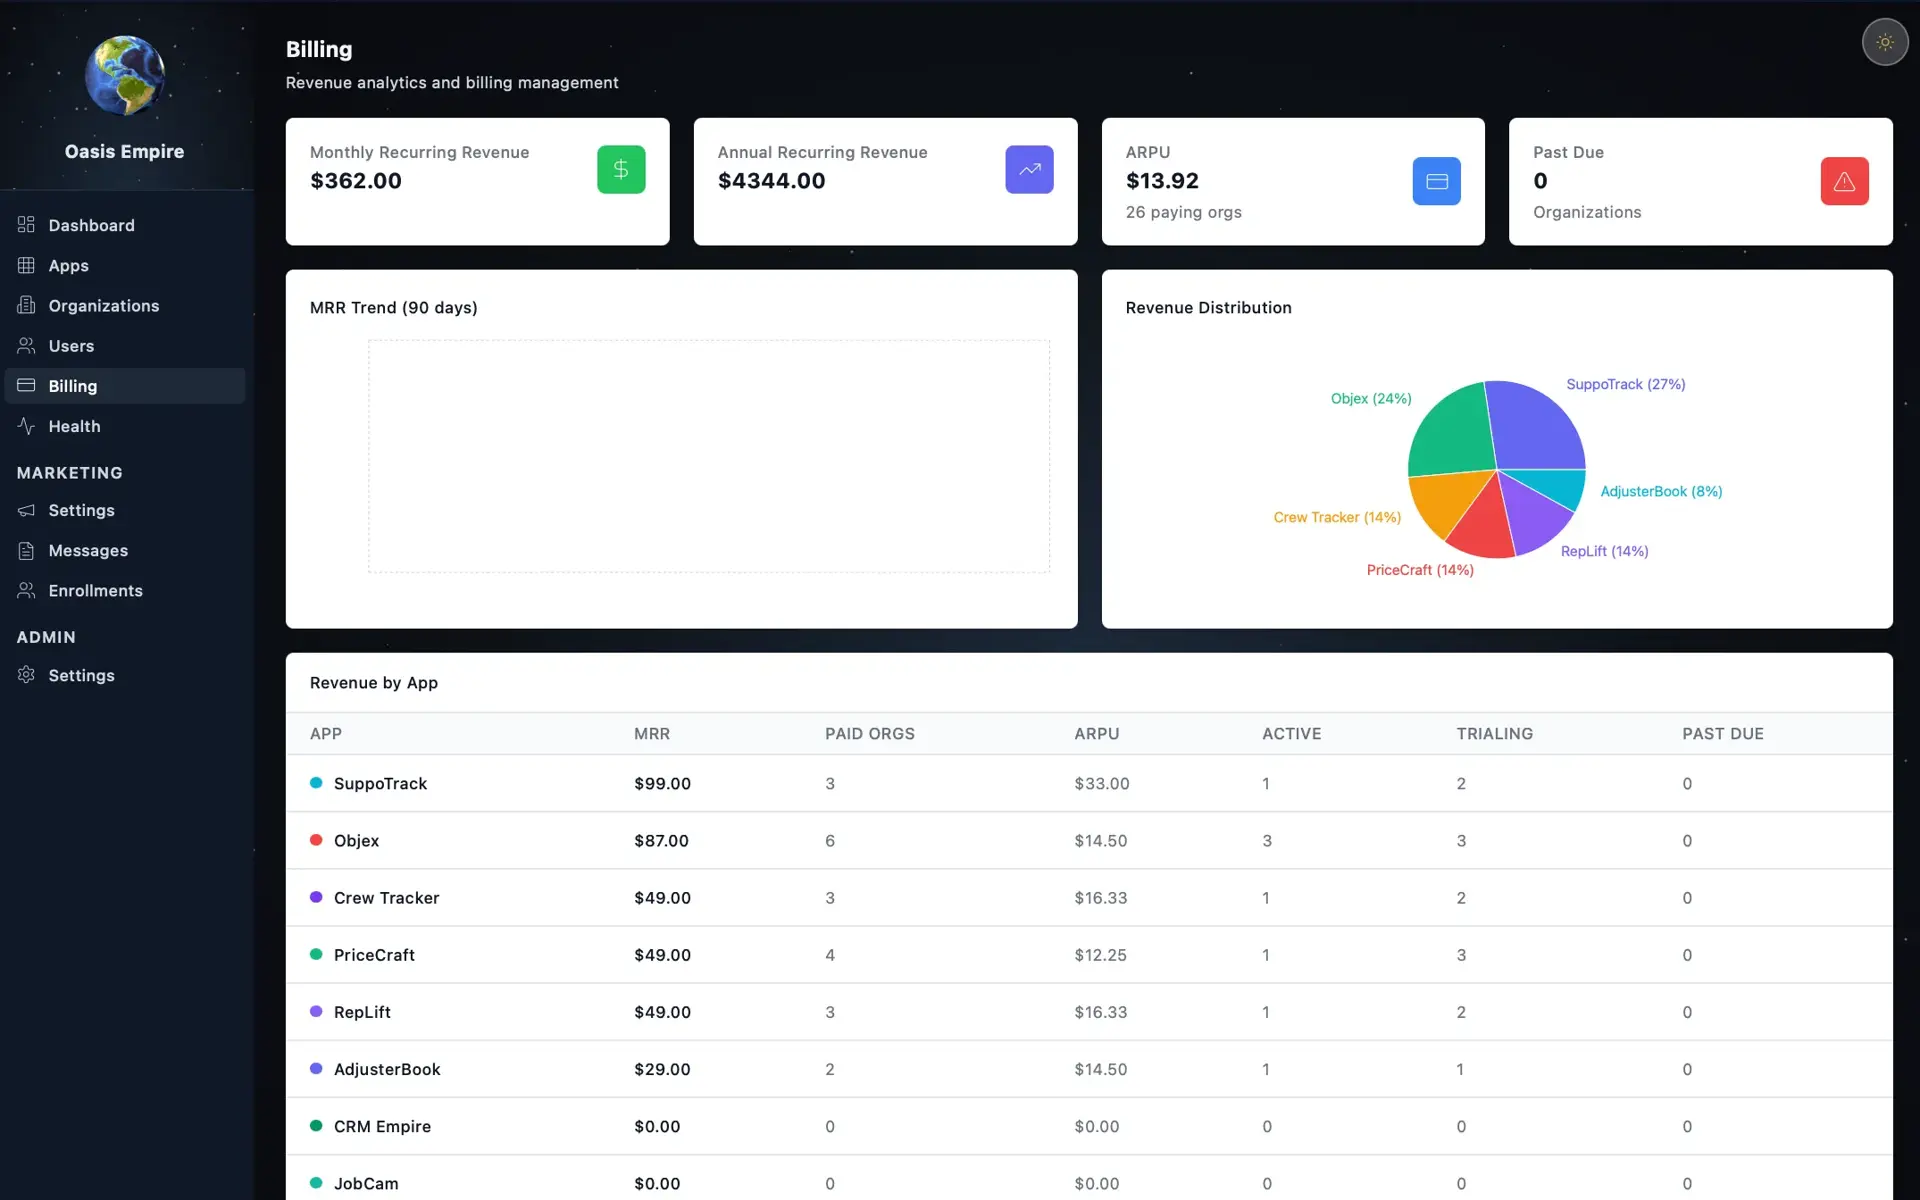Navigate to the Users section
Image resolution: width=1920 pixels, height=1200 pixels.
click(x=125, y=346)
